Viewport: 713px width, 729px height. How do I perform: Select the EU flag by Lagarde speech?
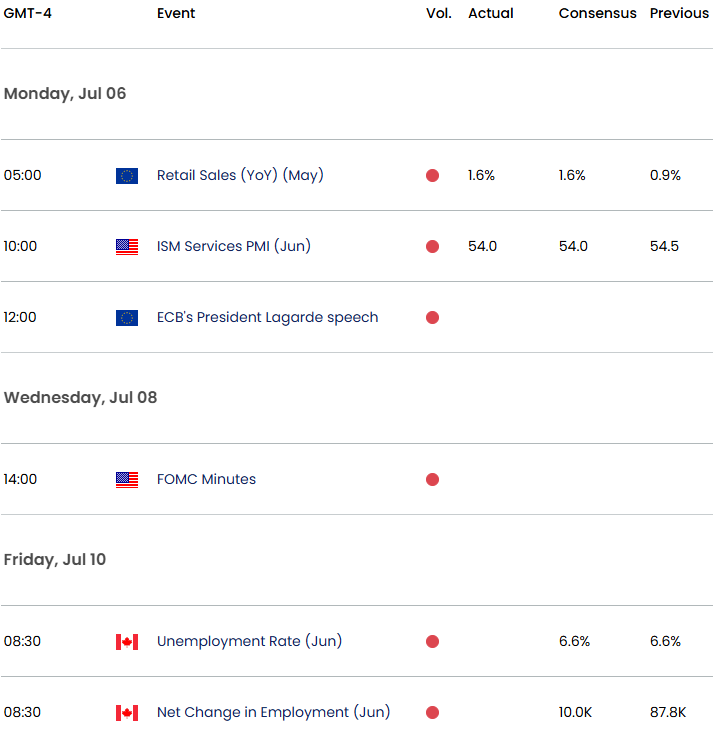127,318
